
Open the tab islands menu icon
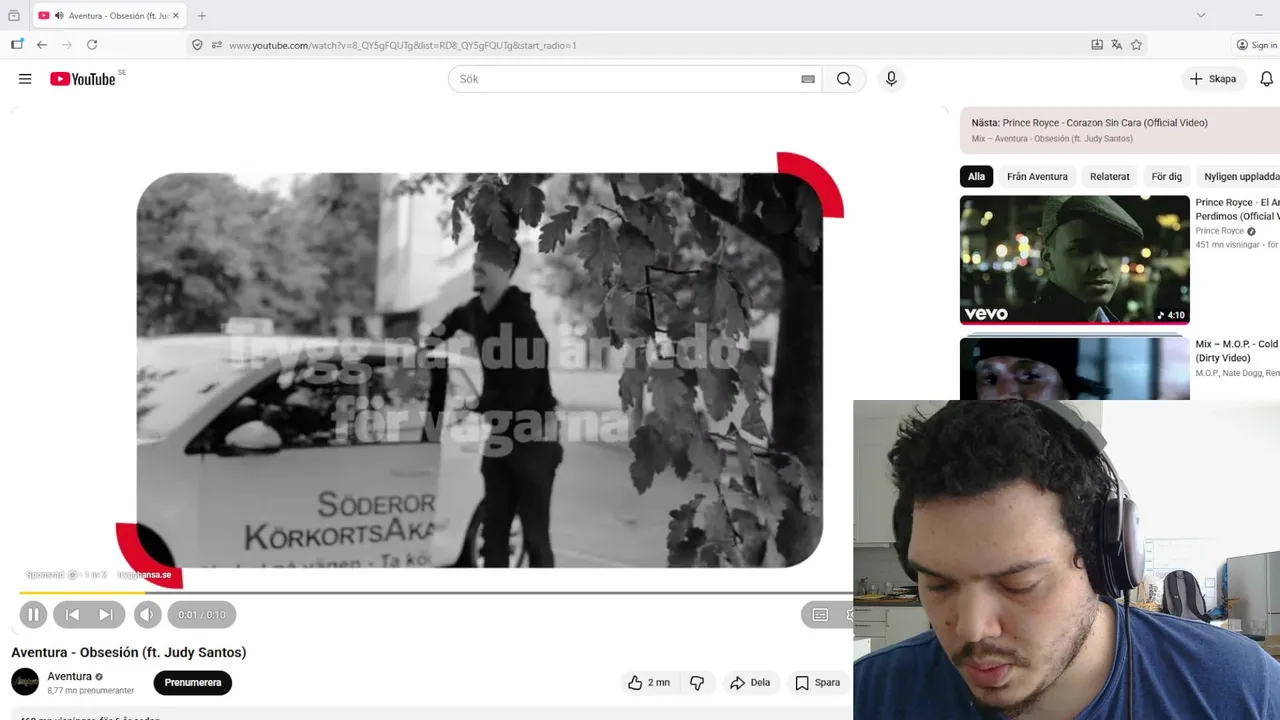click(x=17, y=45)
